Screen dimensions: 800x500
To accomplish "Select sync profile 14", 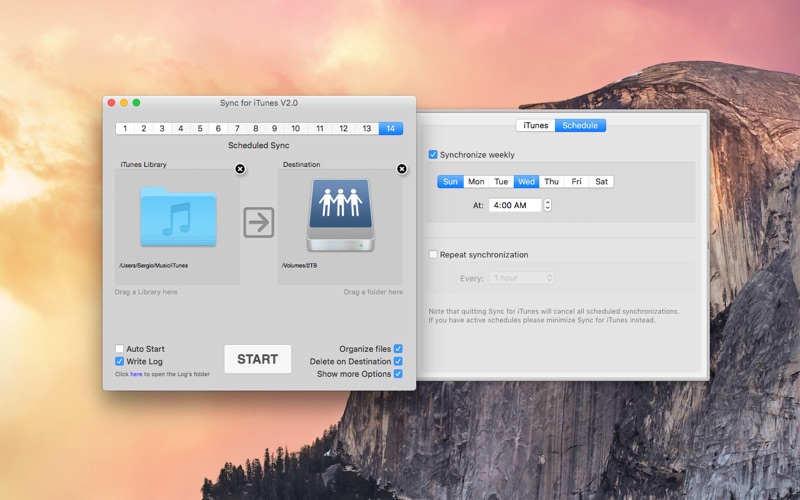I will pyautogui.click(x=391, y=129).
